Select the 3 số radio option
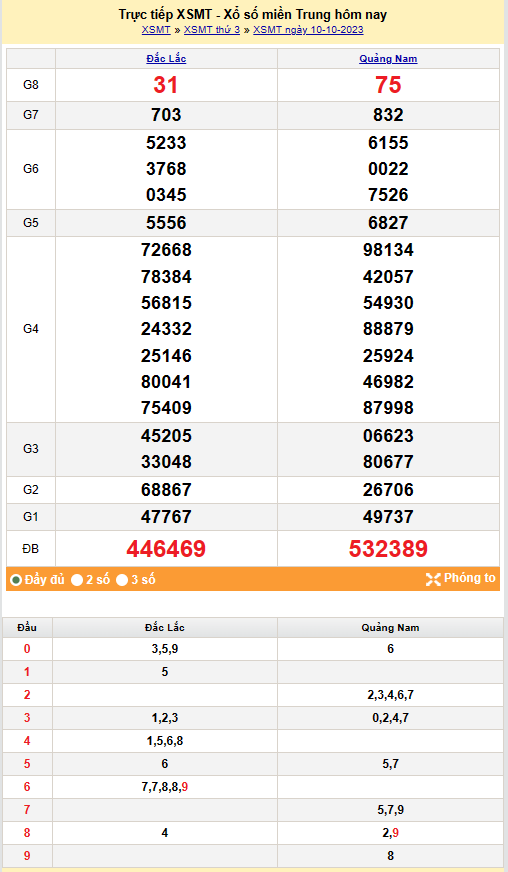This screenshot has width=508, height=872. tap(122, 580)
